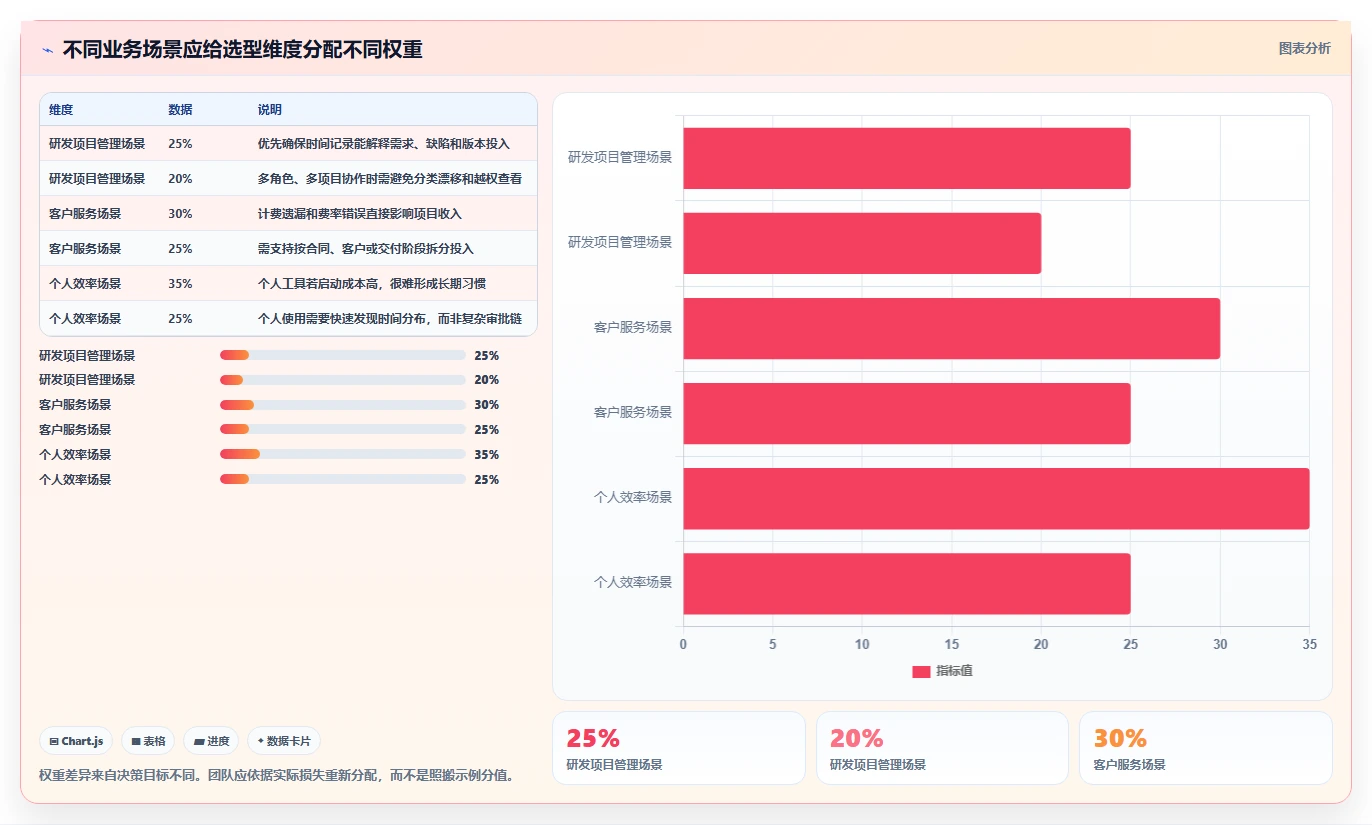The width and height of the screenshot is (1372, 825).
Task: Select the 表格 chip
Action: point(148,741)
